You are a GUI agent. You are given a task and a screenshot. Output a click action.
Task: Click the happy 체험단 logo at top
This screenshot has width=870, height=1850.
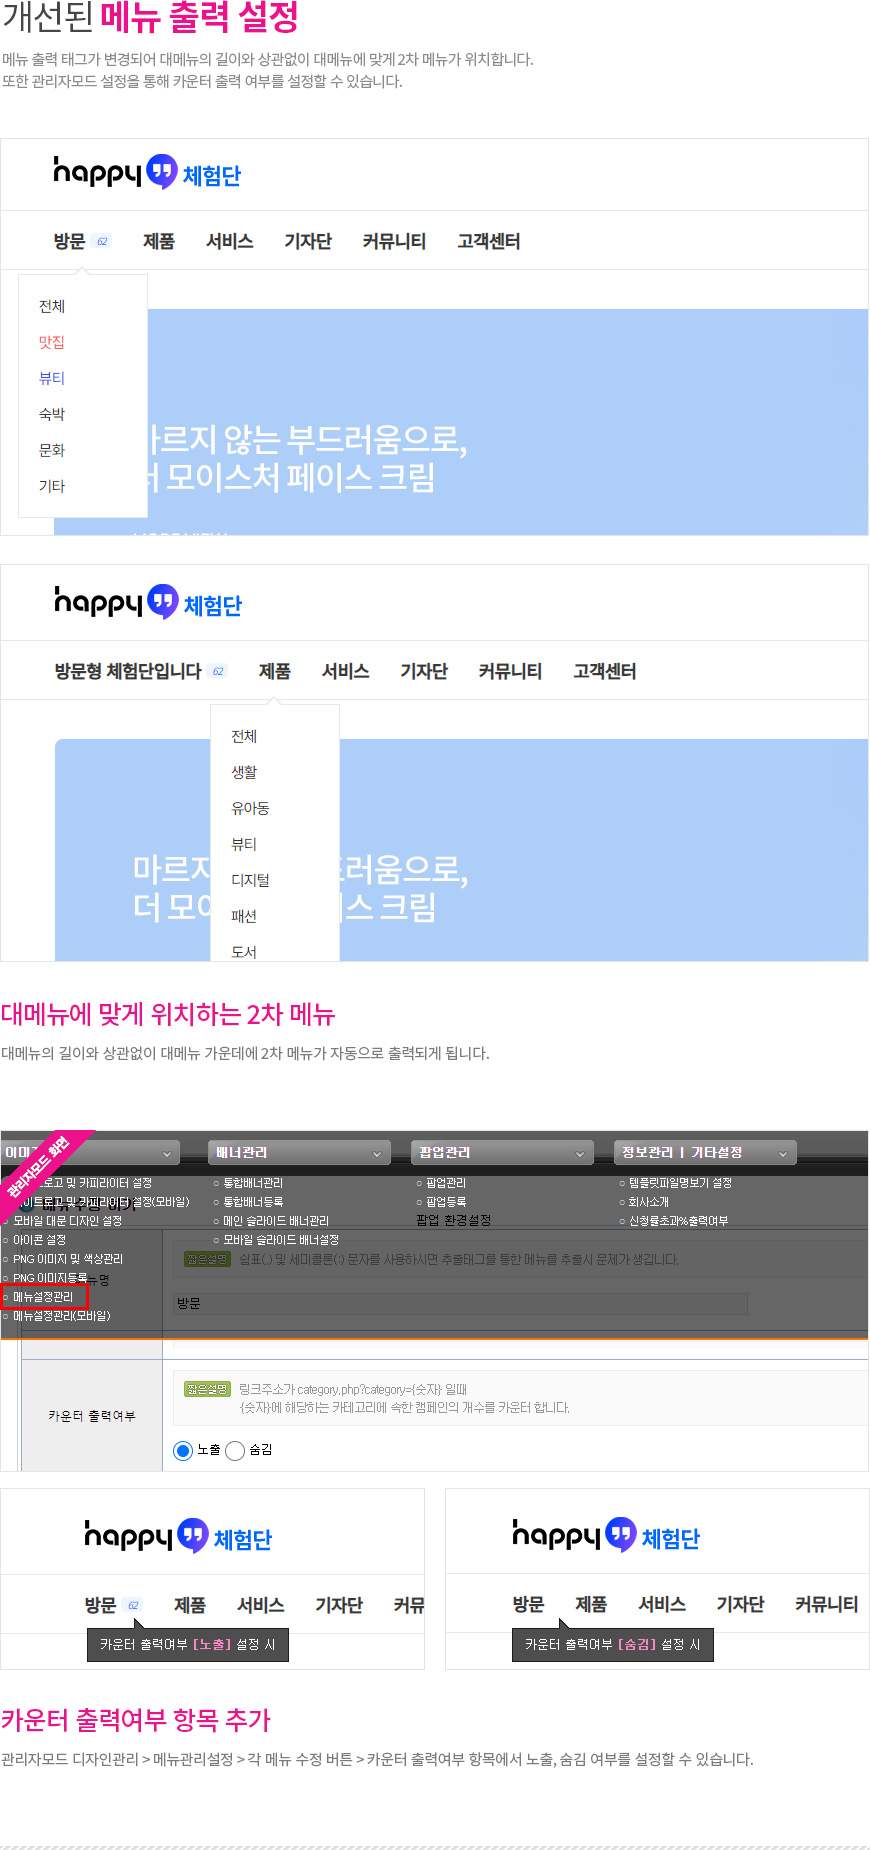[147, 173]
